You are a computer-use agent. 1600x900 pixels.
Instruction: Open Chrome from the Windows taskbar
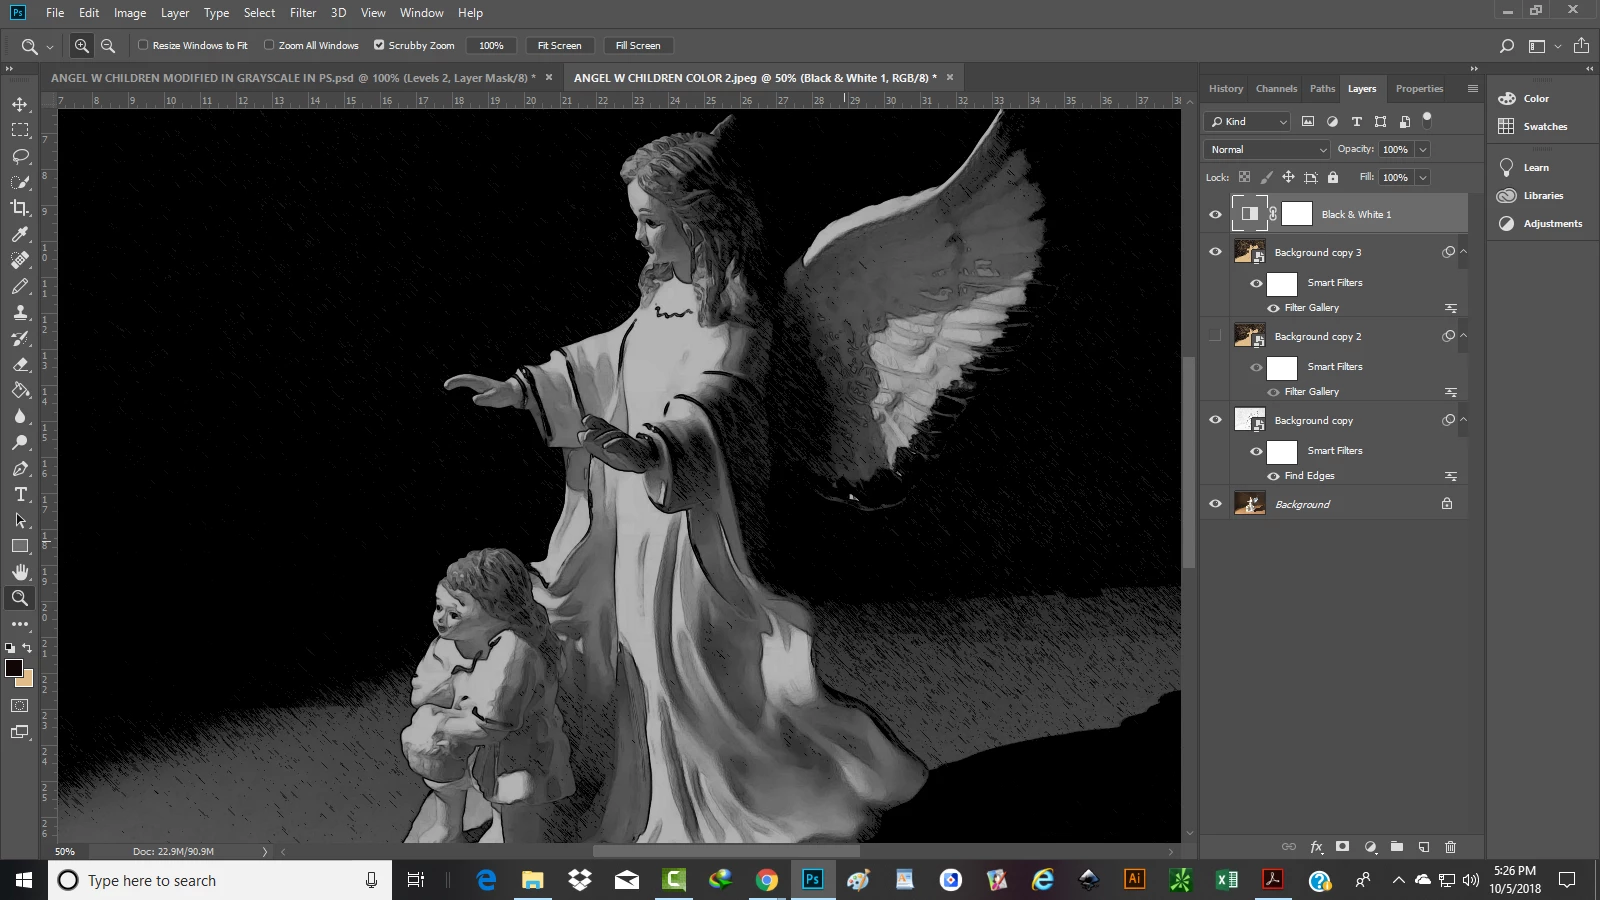766,880
